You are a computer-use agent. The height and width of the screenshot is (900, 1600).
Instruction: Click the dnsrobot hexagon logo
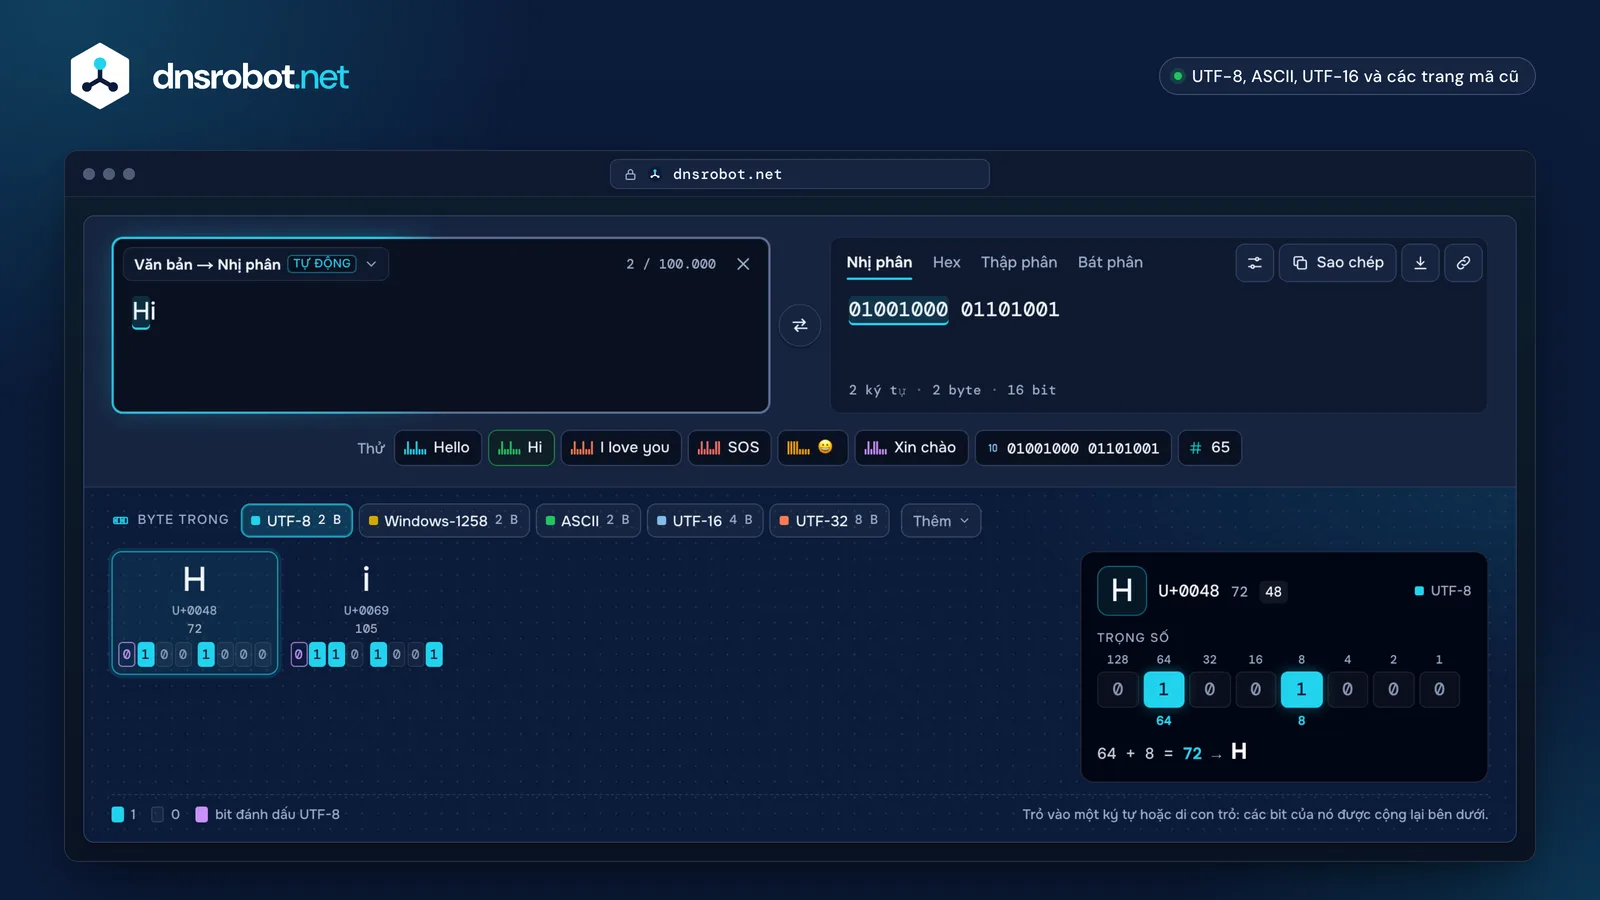coord(100,76)
